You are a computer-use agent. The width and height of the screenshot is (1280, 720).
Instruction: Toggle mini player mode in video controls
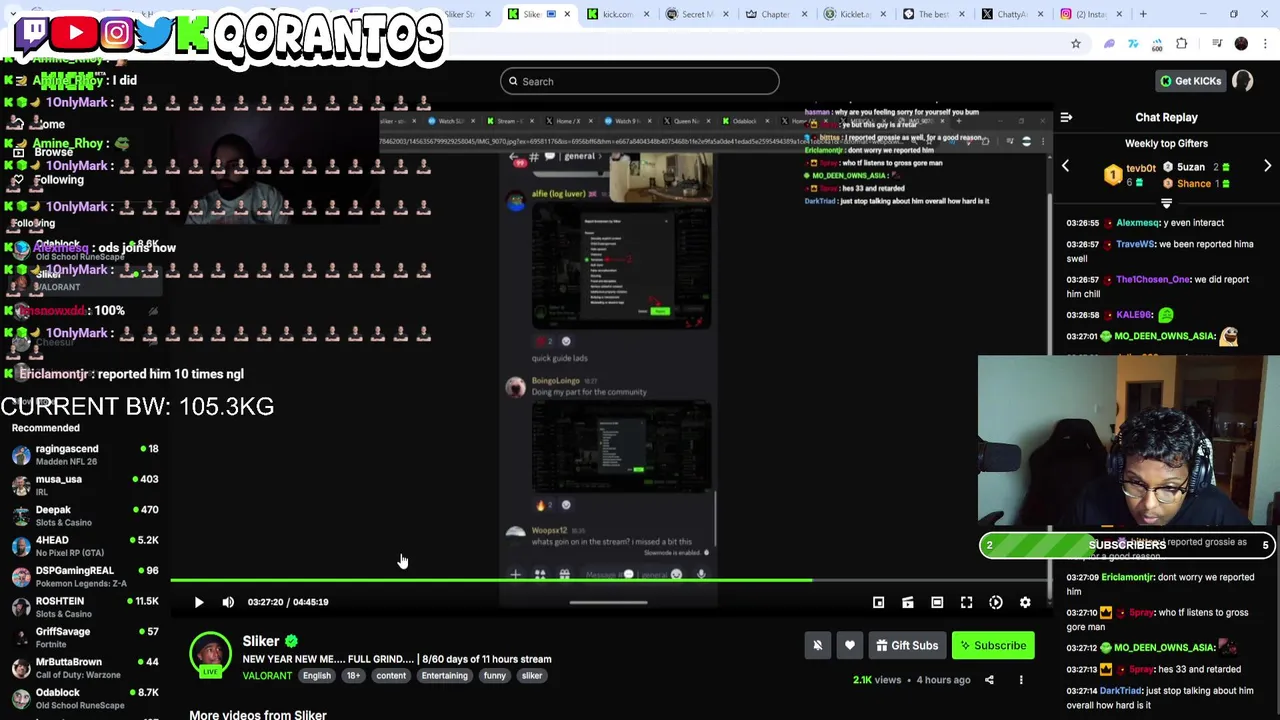[x=878, y=602]
